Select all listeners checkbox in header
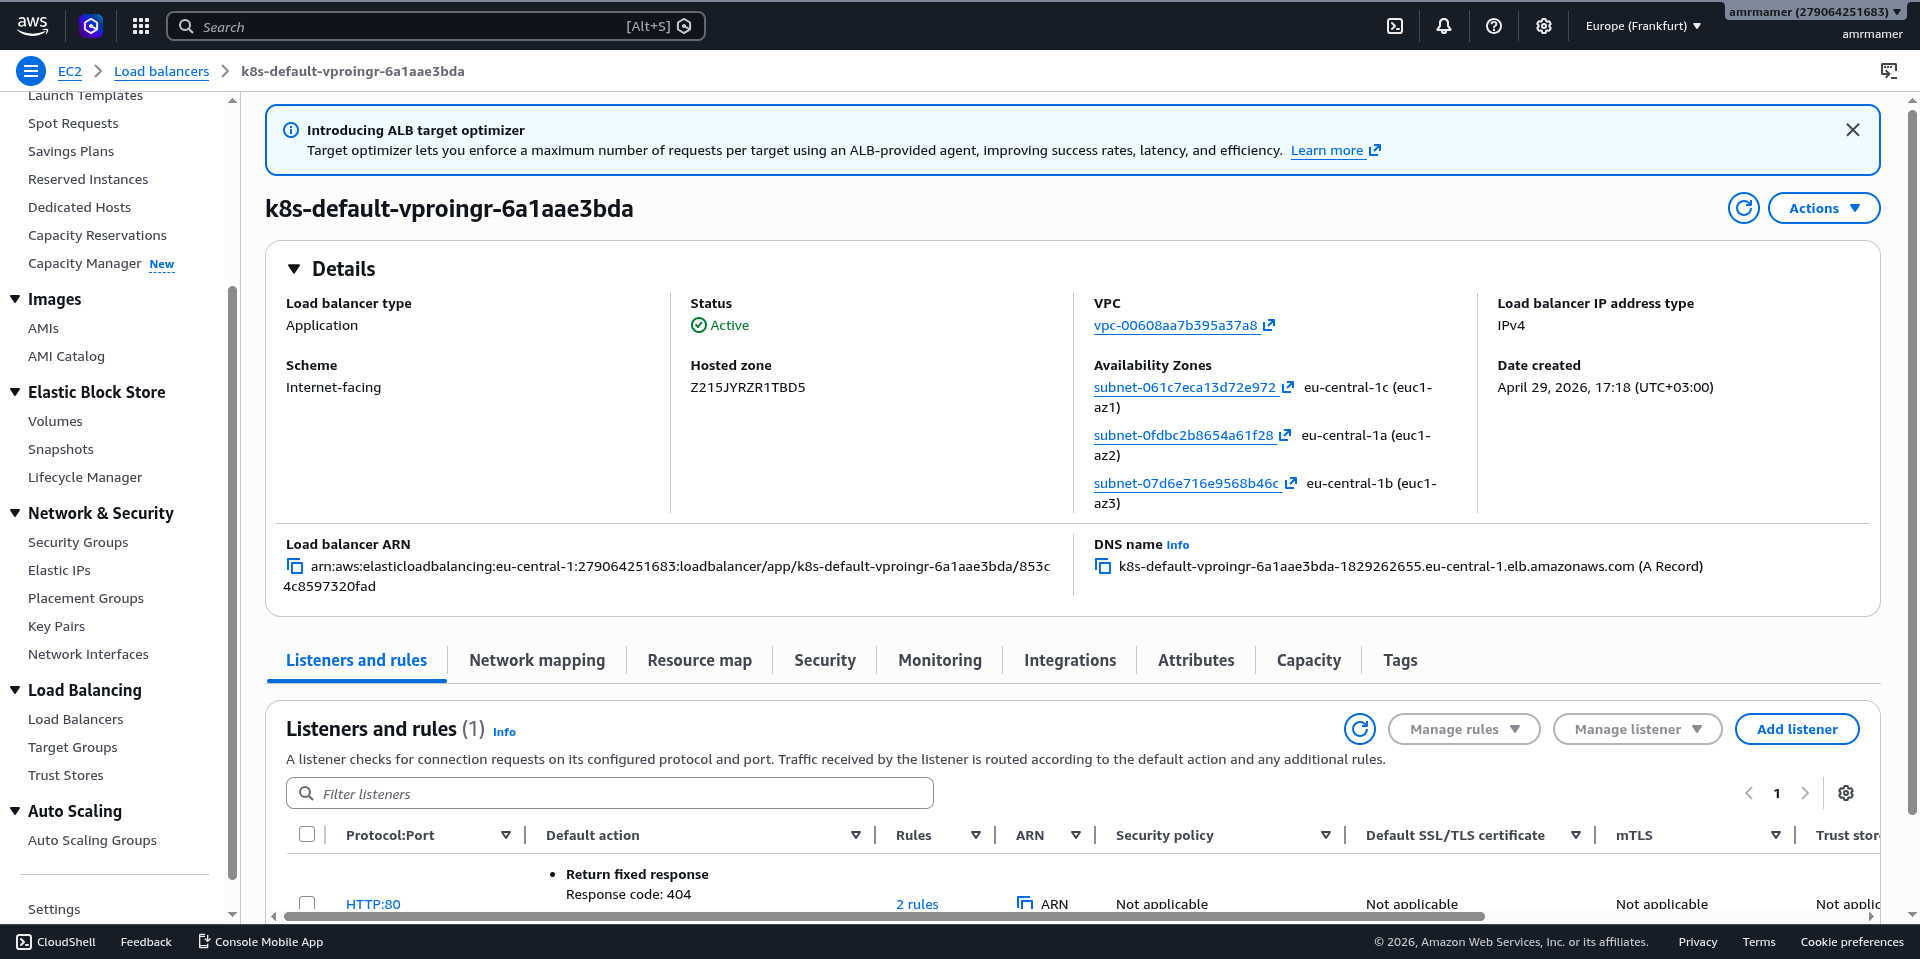This screenshot has width=1920, height=959. coord(307,834)
